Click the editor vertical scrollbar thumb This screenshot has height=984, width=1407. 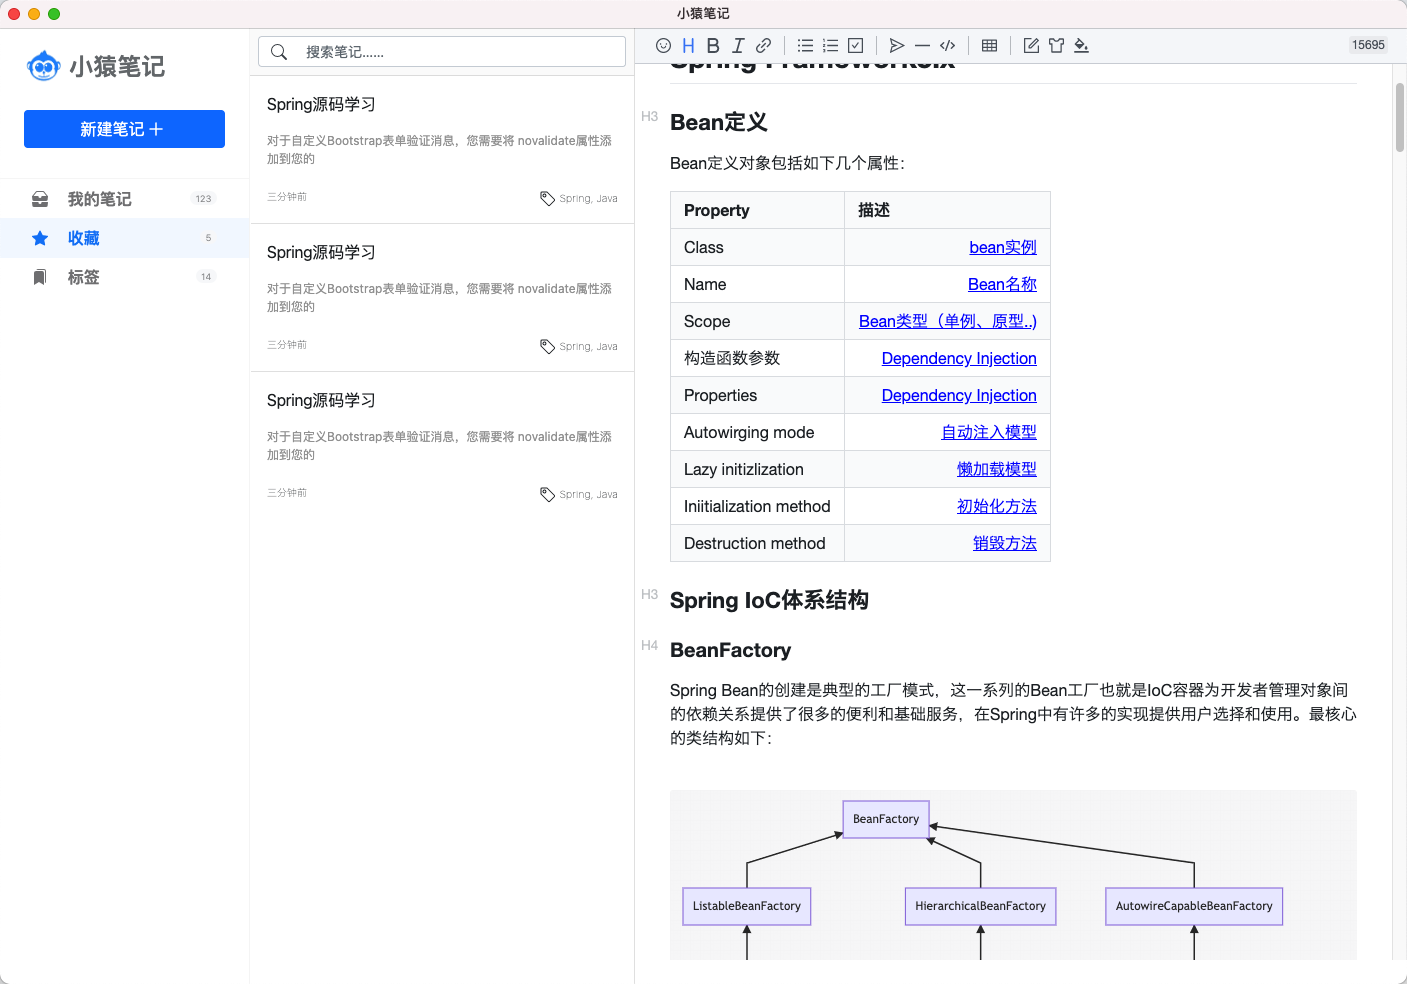tap(1400, 117)
